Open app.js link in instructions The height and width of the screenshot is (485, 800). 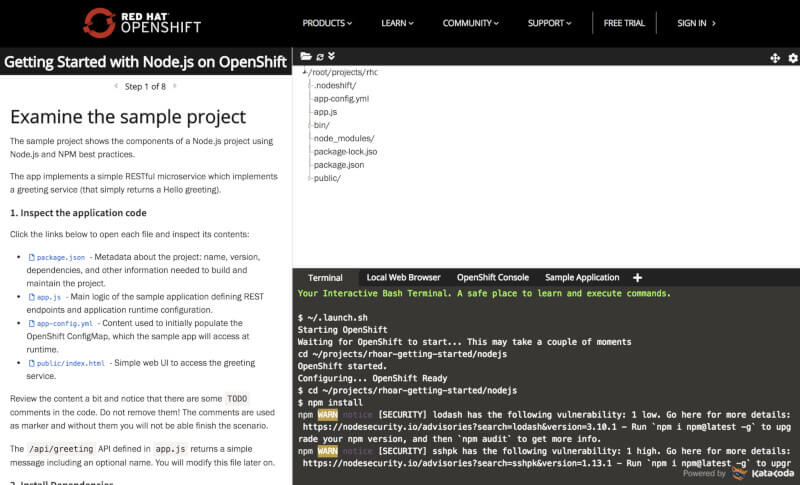coord(48,297)
